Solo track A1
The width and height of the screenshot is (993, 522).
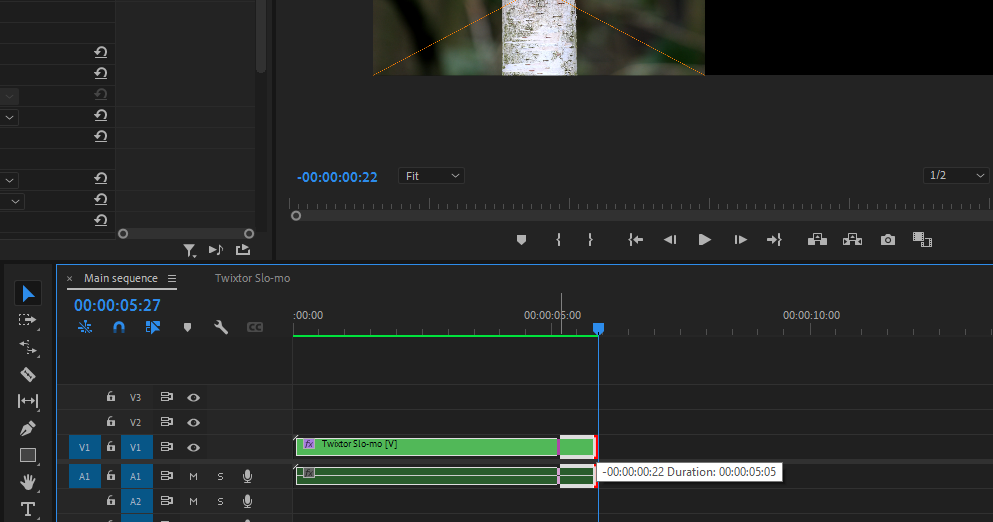[220, 476]
